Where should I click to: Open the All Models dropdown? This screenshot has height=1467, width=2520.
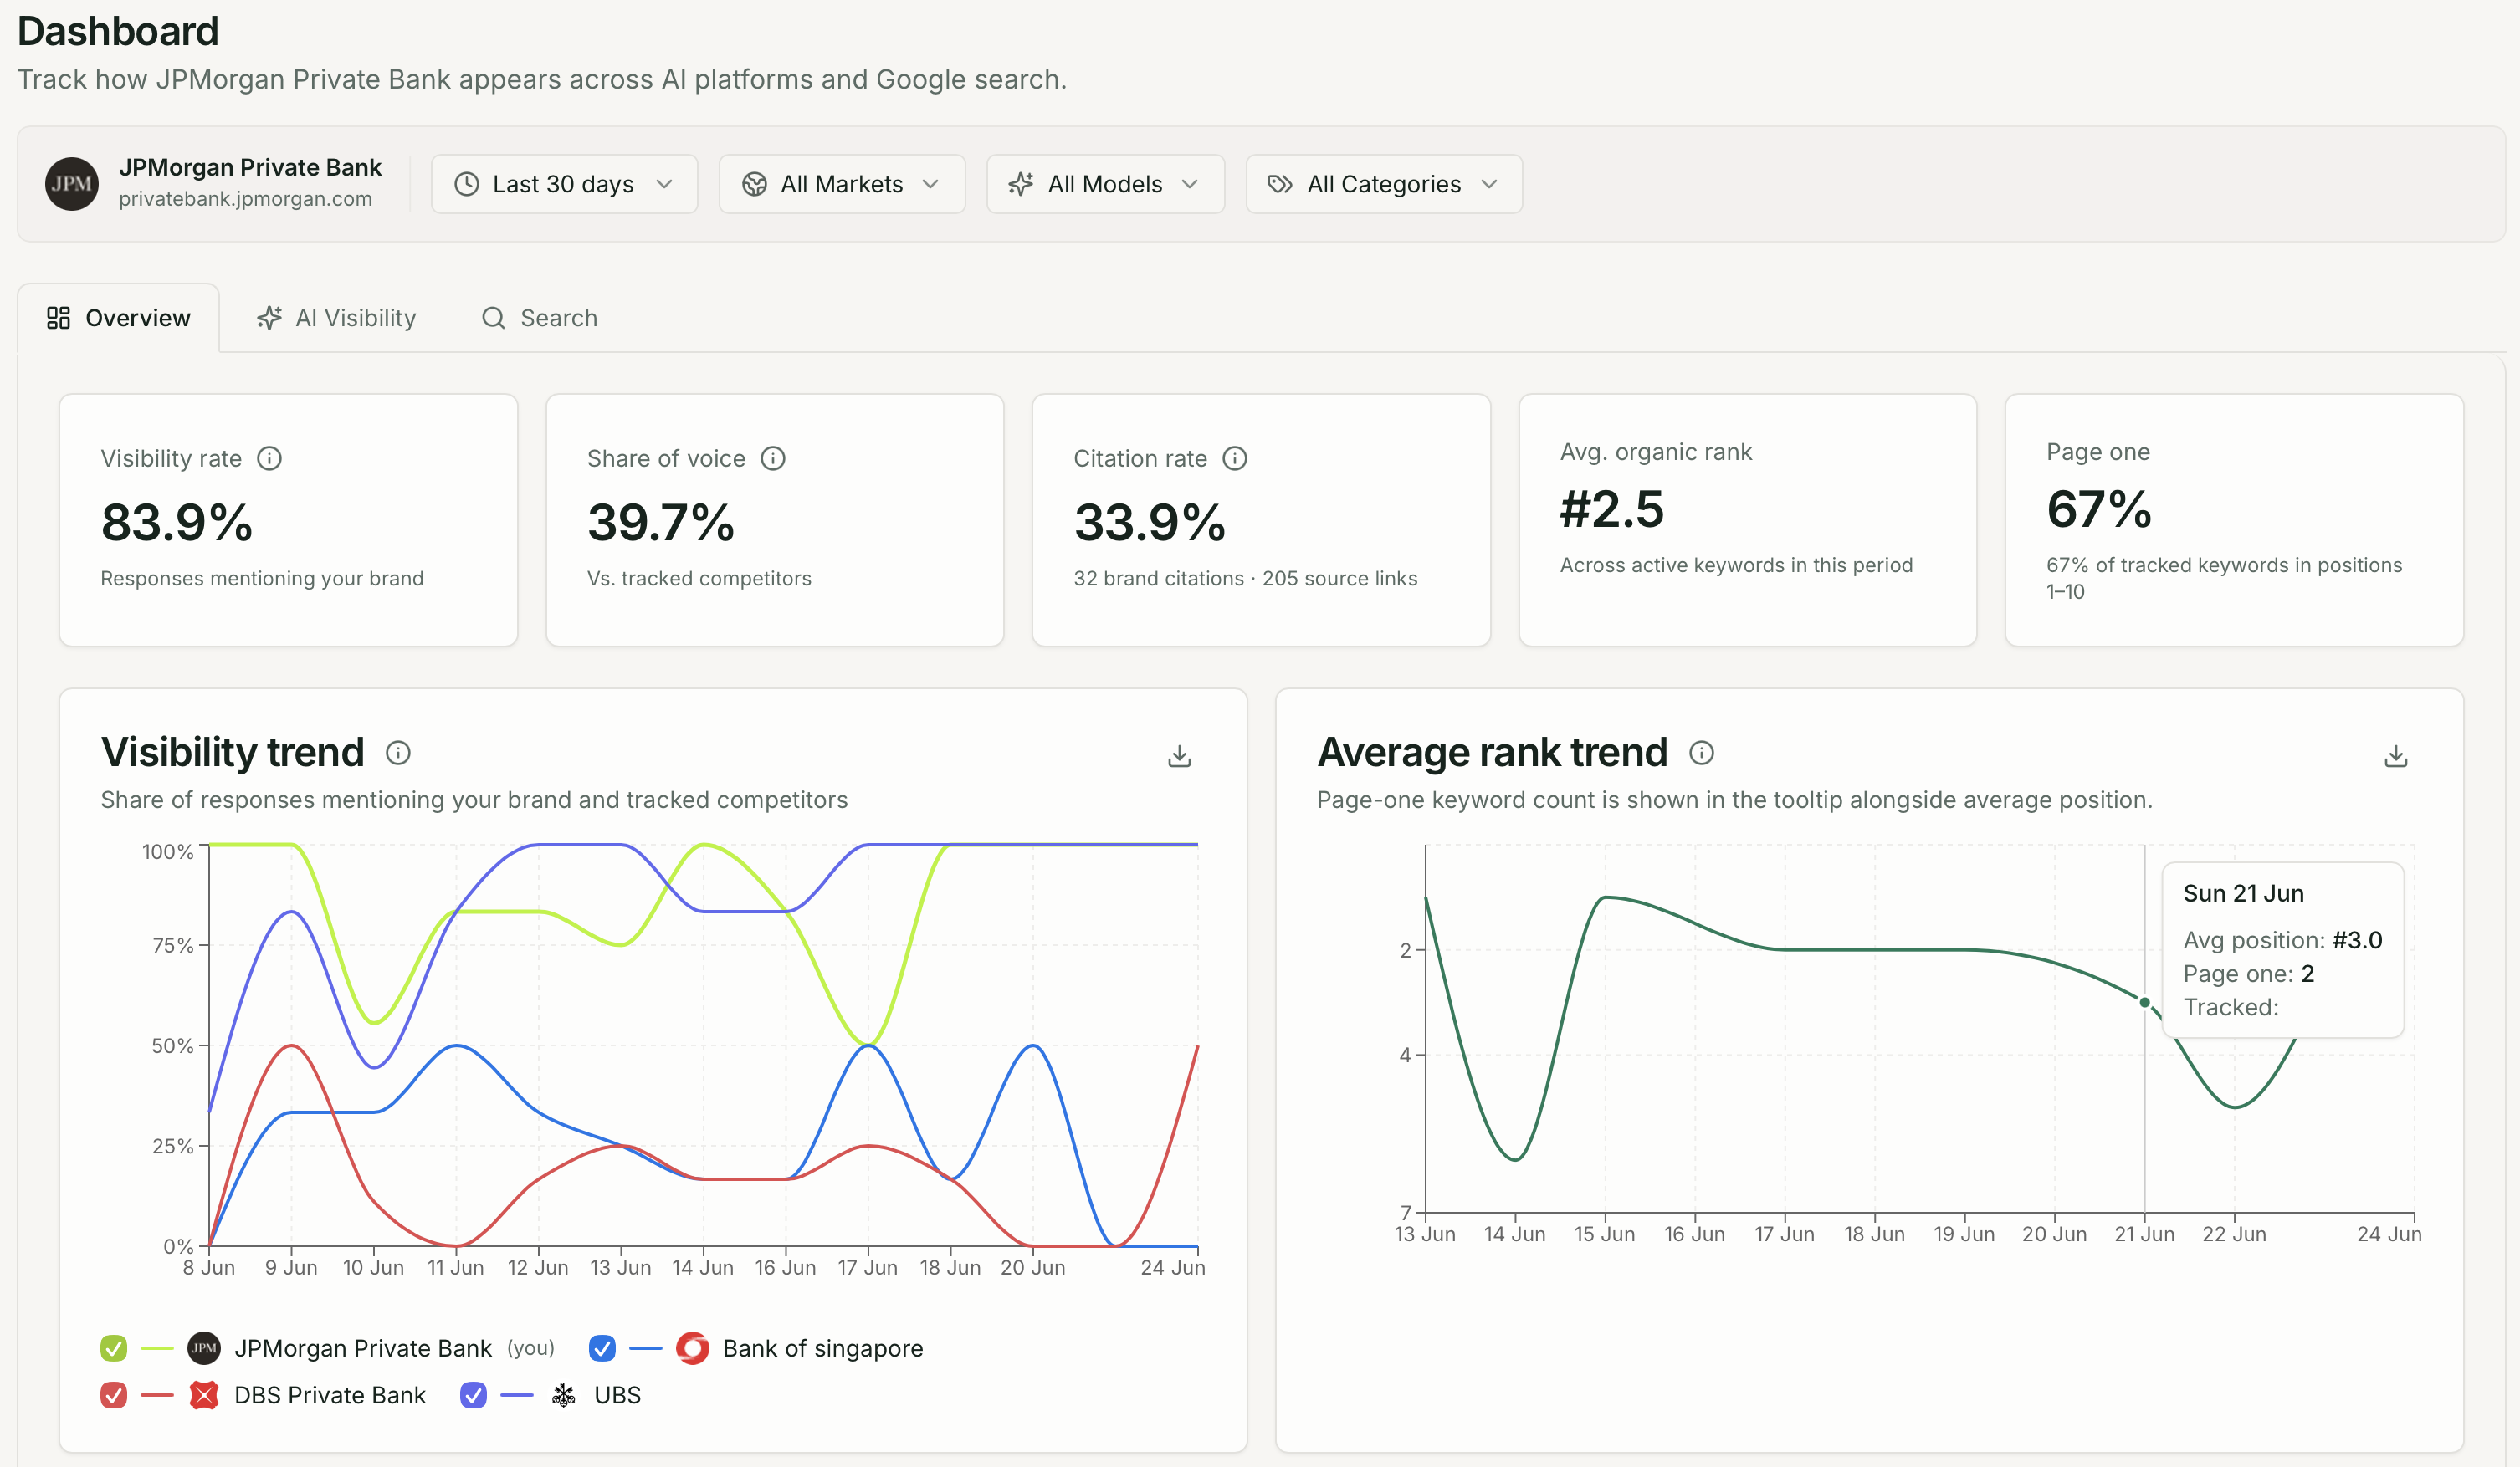(1105, 184)
